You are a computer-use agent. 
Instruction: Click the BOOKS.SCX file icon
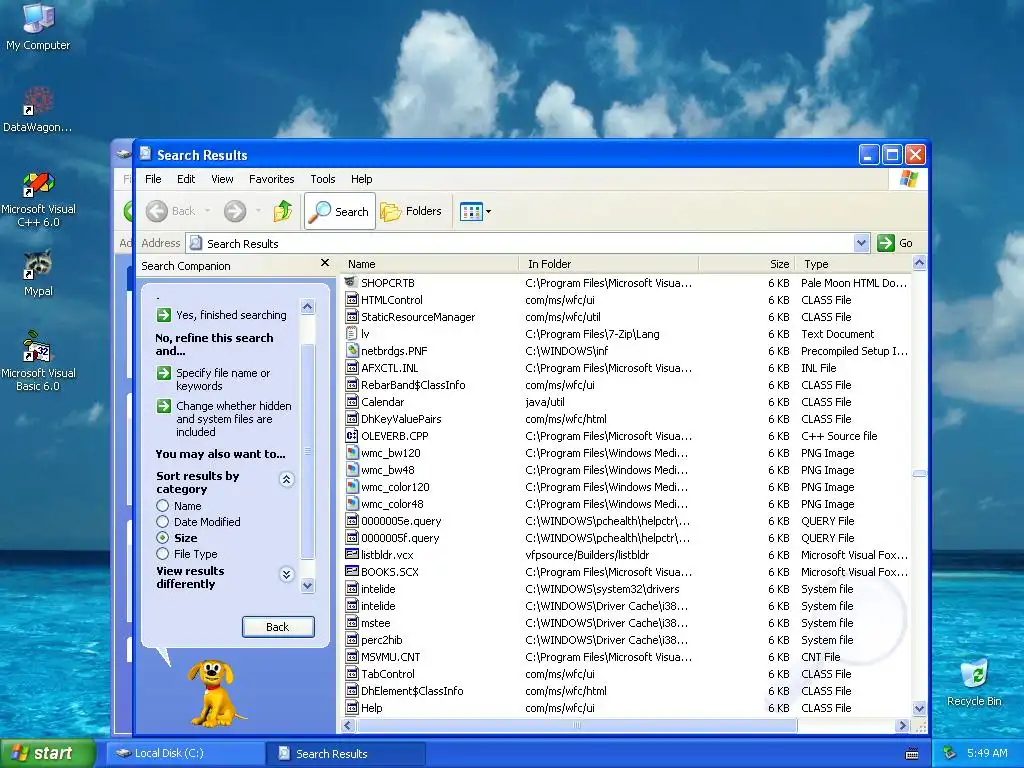pyautogui.click(x=351, y=571)
